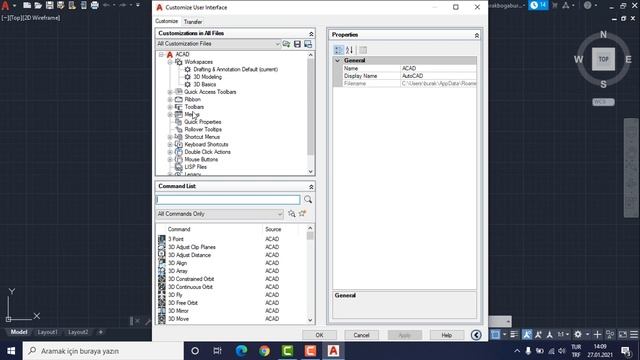
Task: Open the AutoCAD application menu logo
Action: (6, 5)
